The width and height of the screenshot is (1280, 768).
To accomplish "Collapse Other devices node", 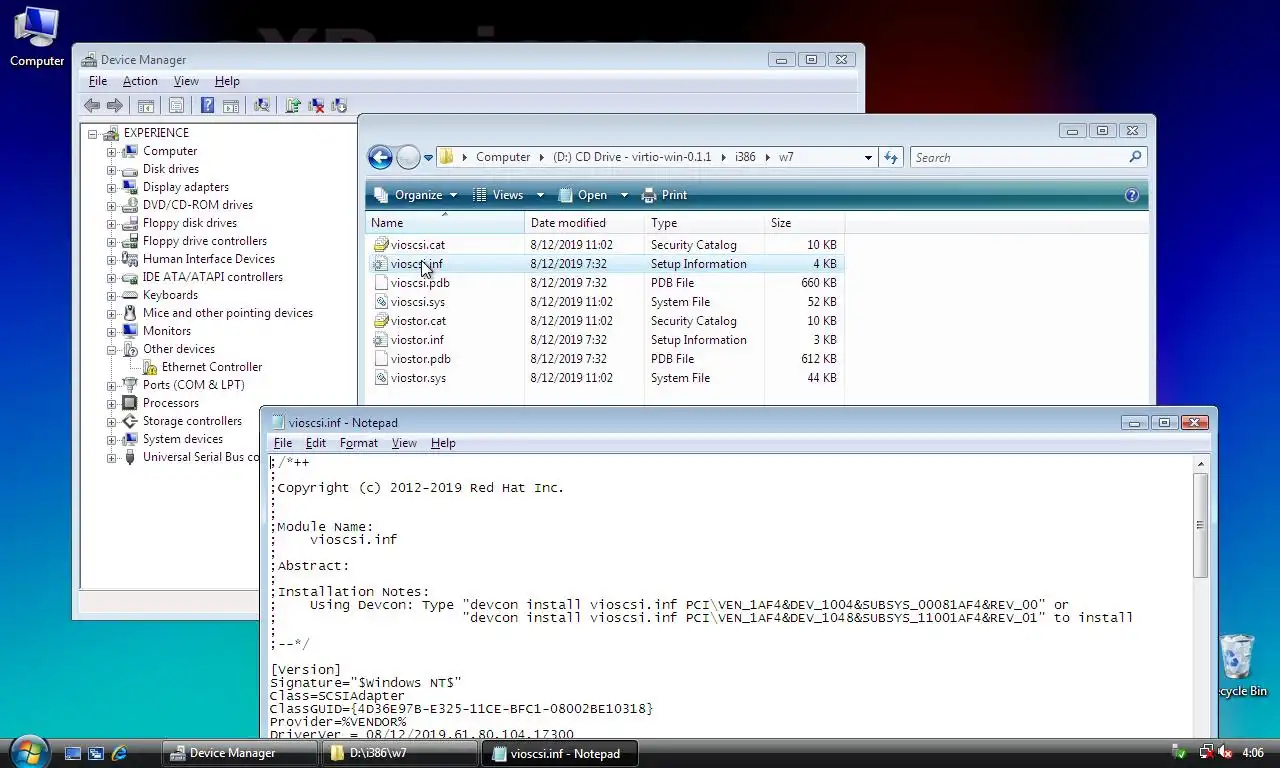I will [112, 349].
